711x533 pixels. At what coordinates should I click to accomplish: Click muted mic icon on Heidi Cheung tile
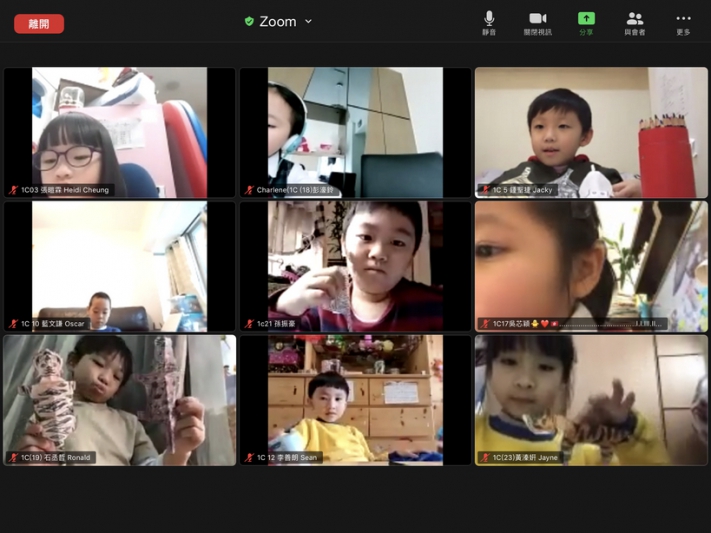click(13, 190)
